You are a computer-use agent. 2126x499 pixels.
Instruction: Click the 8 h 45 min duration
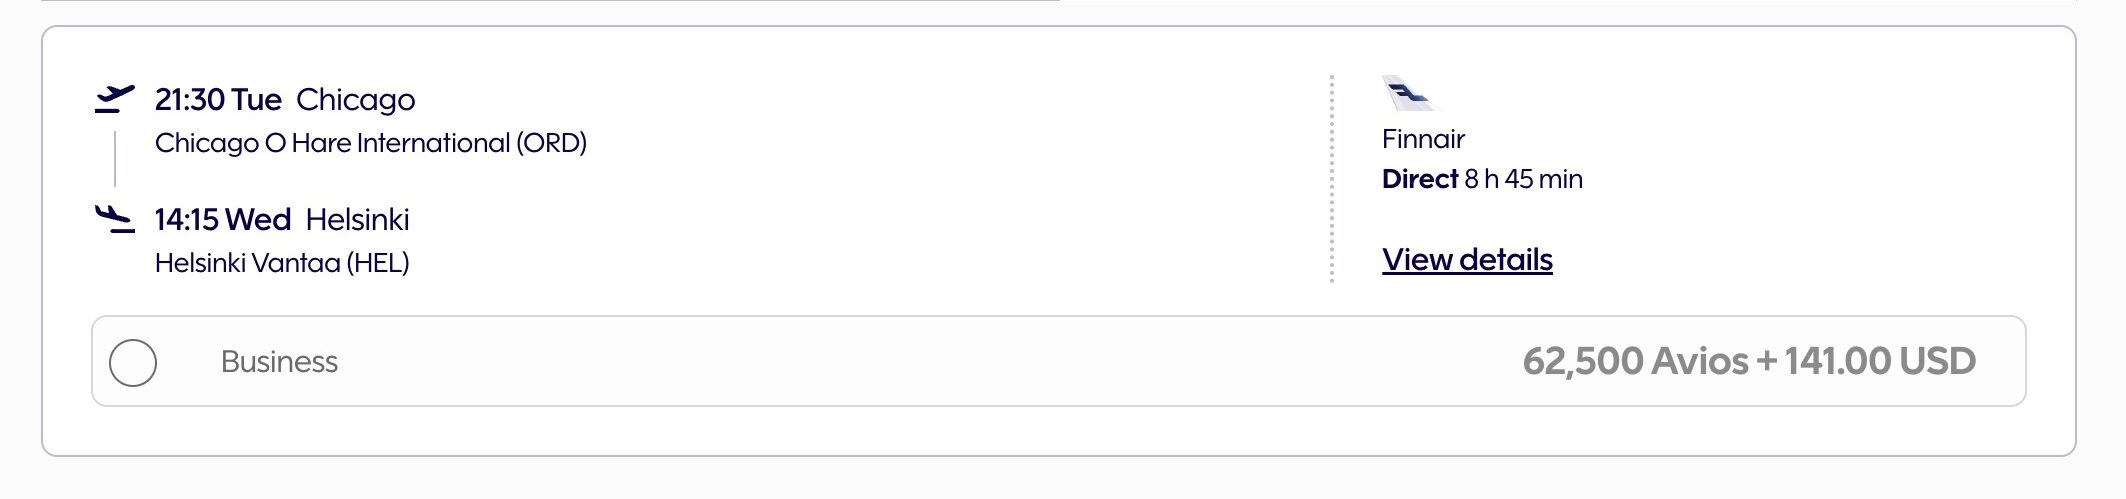(x=1523, y=180)
